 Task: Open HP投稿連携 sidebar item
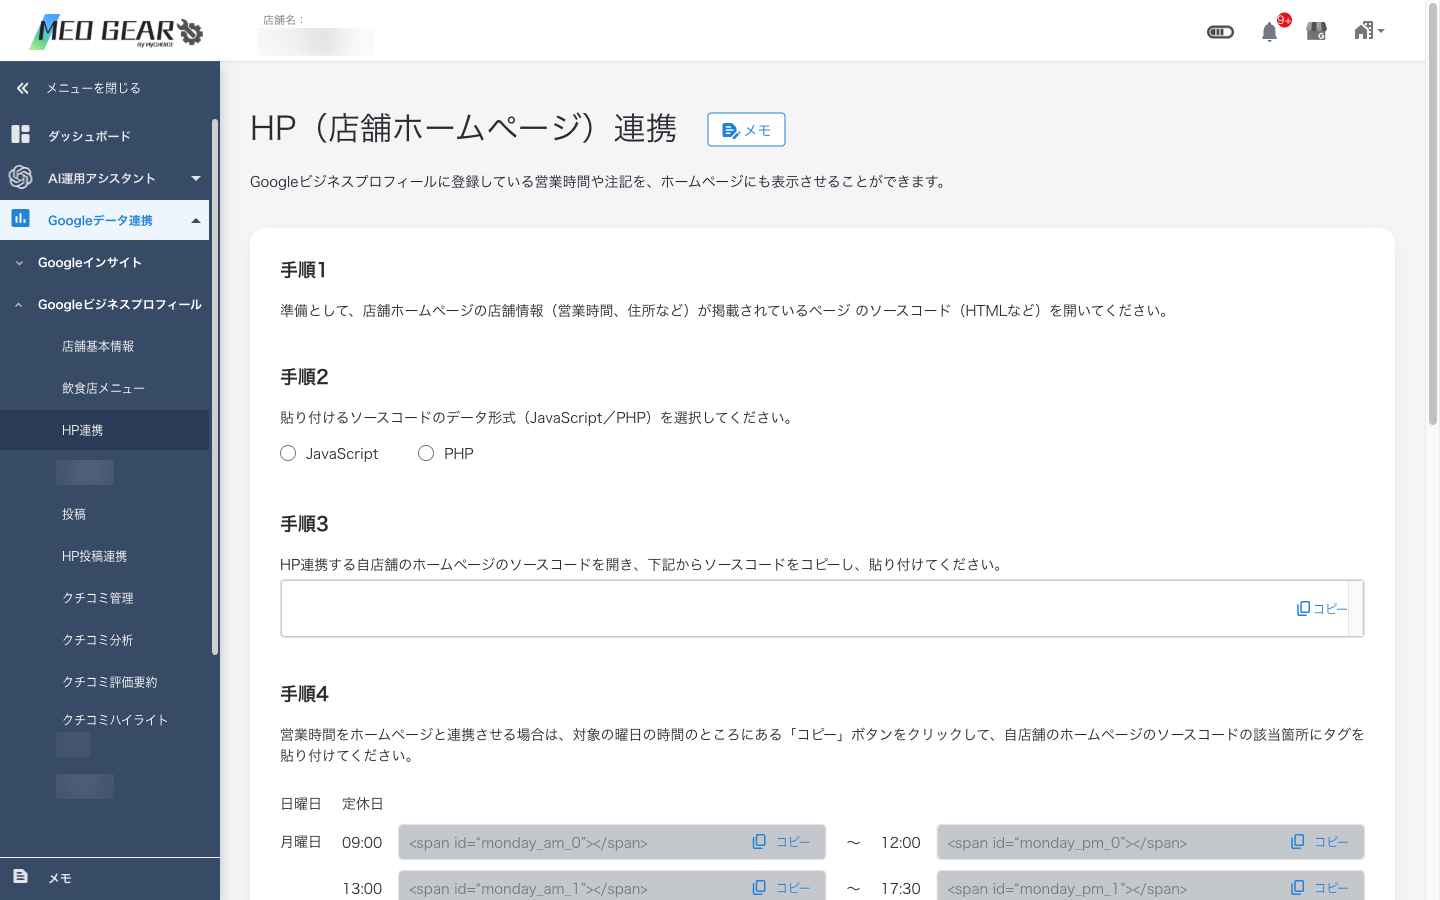pyautogui.click(x=94, y=556)
